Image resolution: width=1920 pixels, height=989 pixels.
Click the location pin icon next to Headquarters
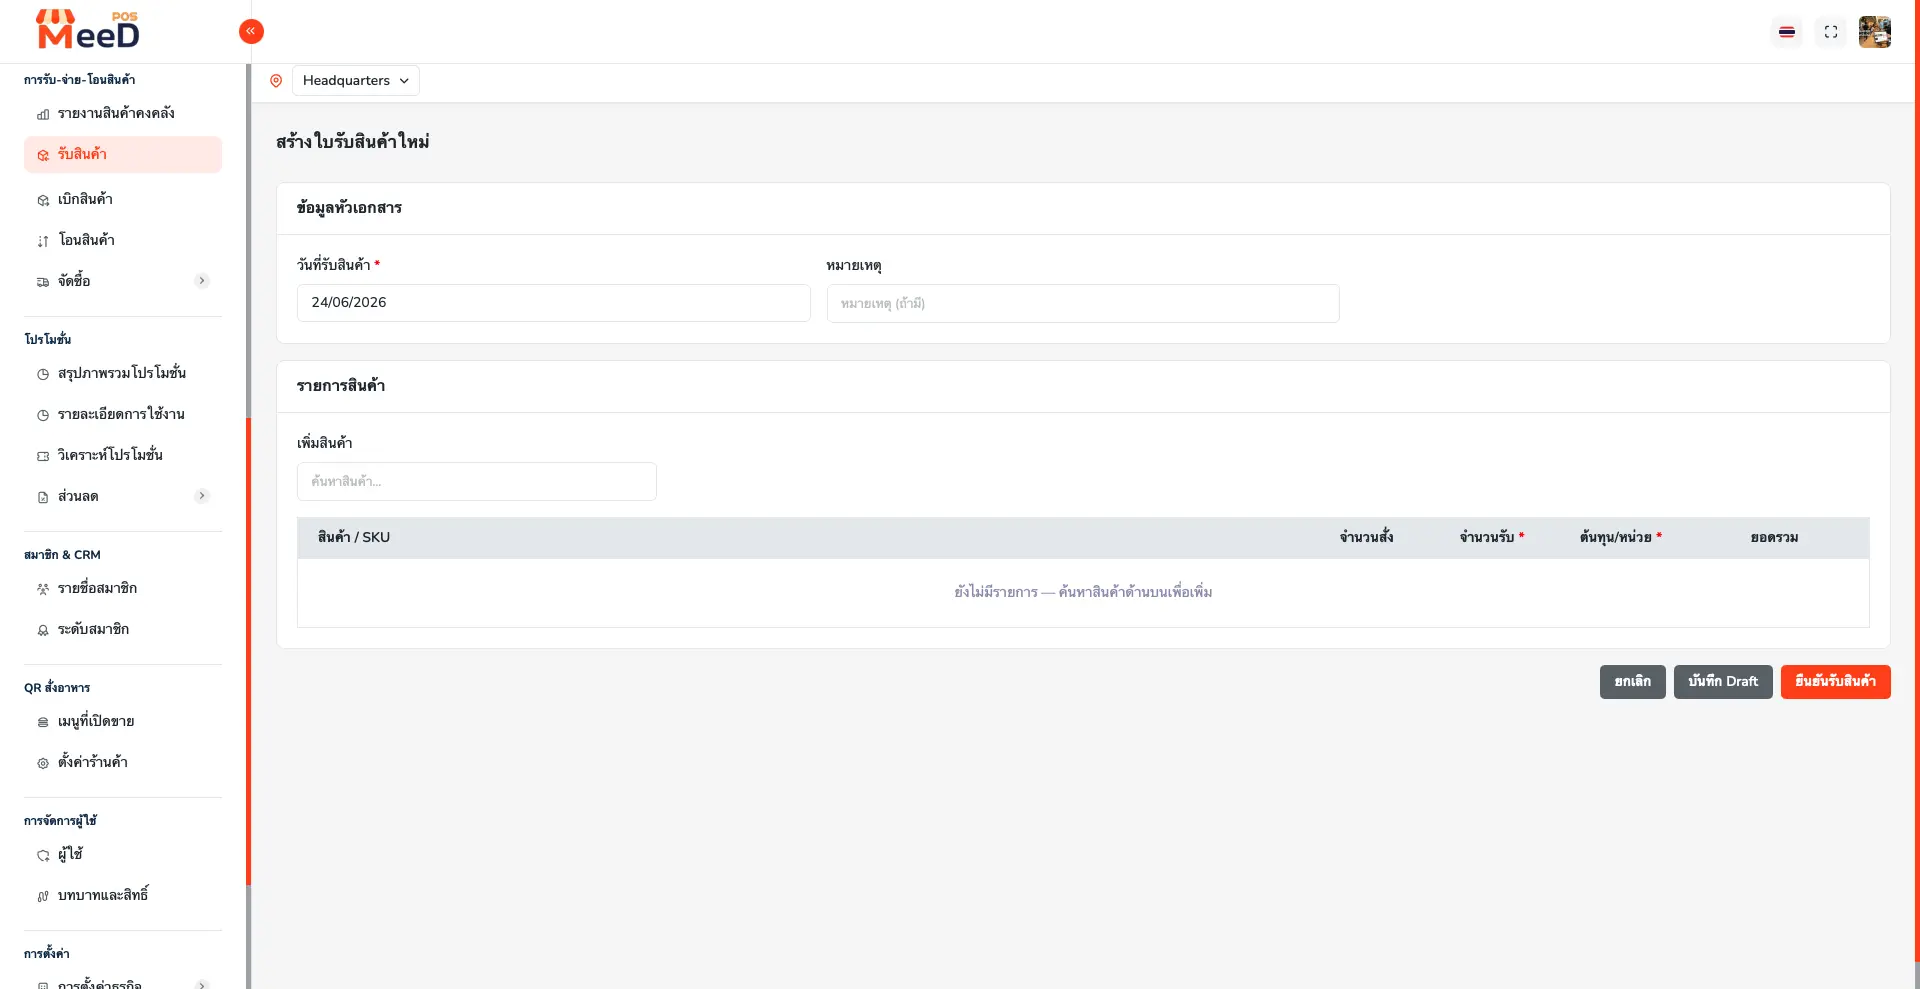point(276,81)
